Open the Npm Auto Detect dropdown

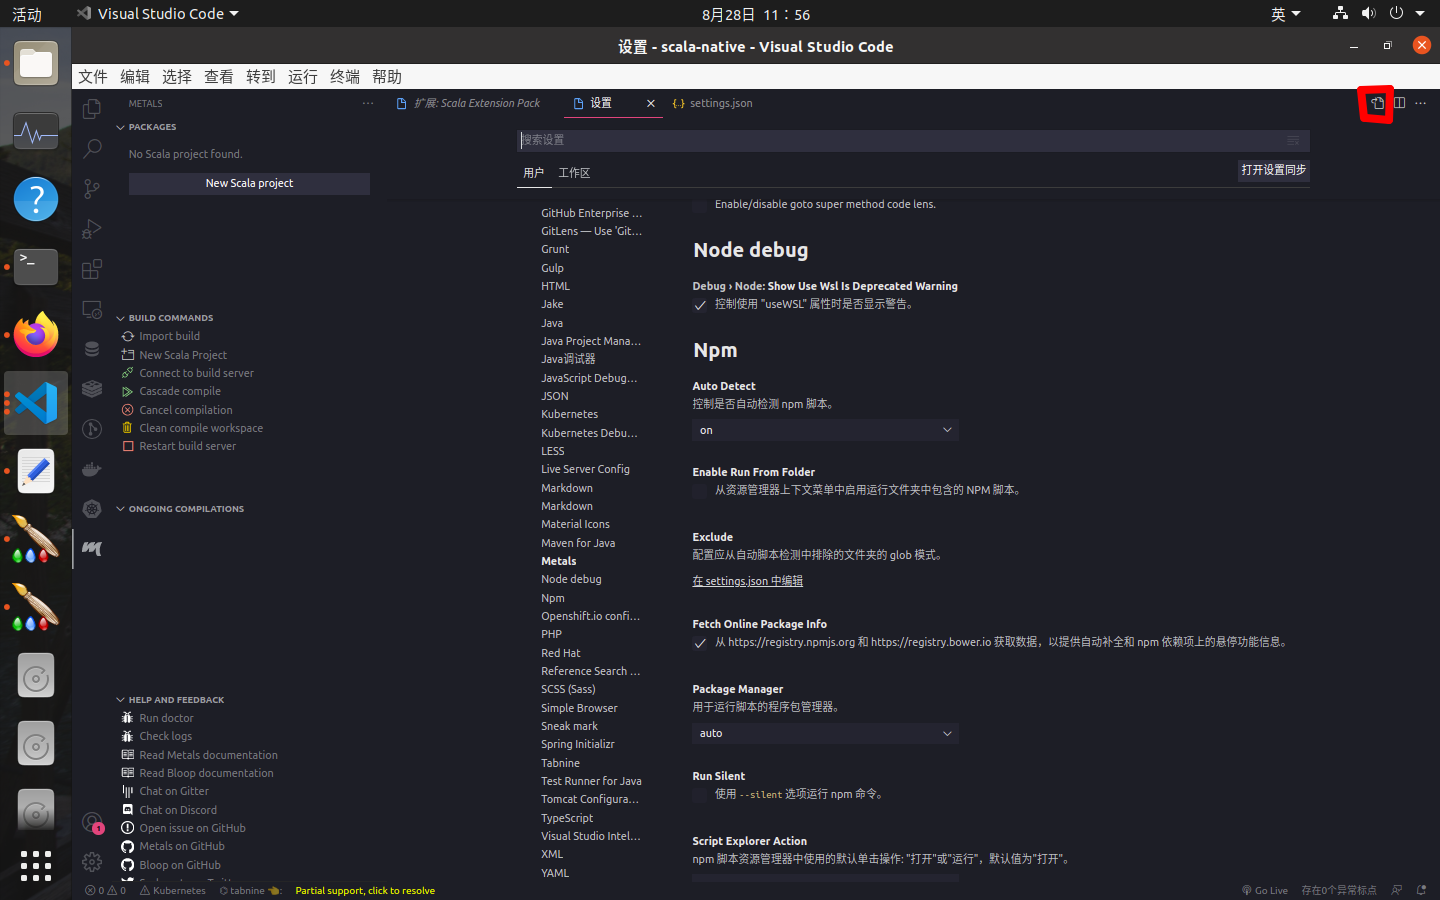tap(824, 430)
